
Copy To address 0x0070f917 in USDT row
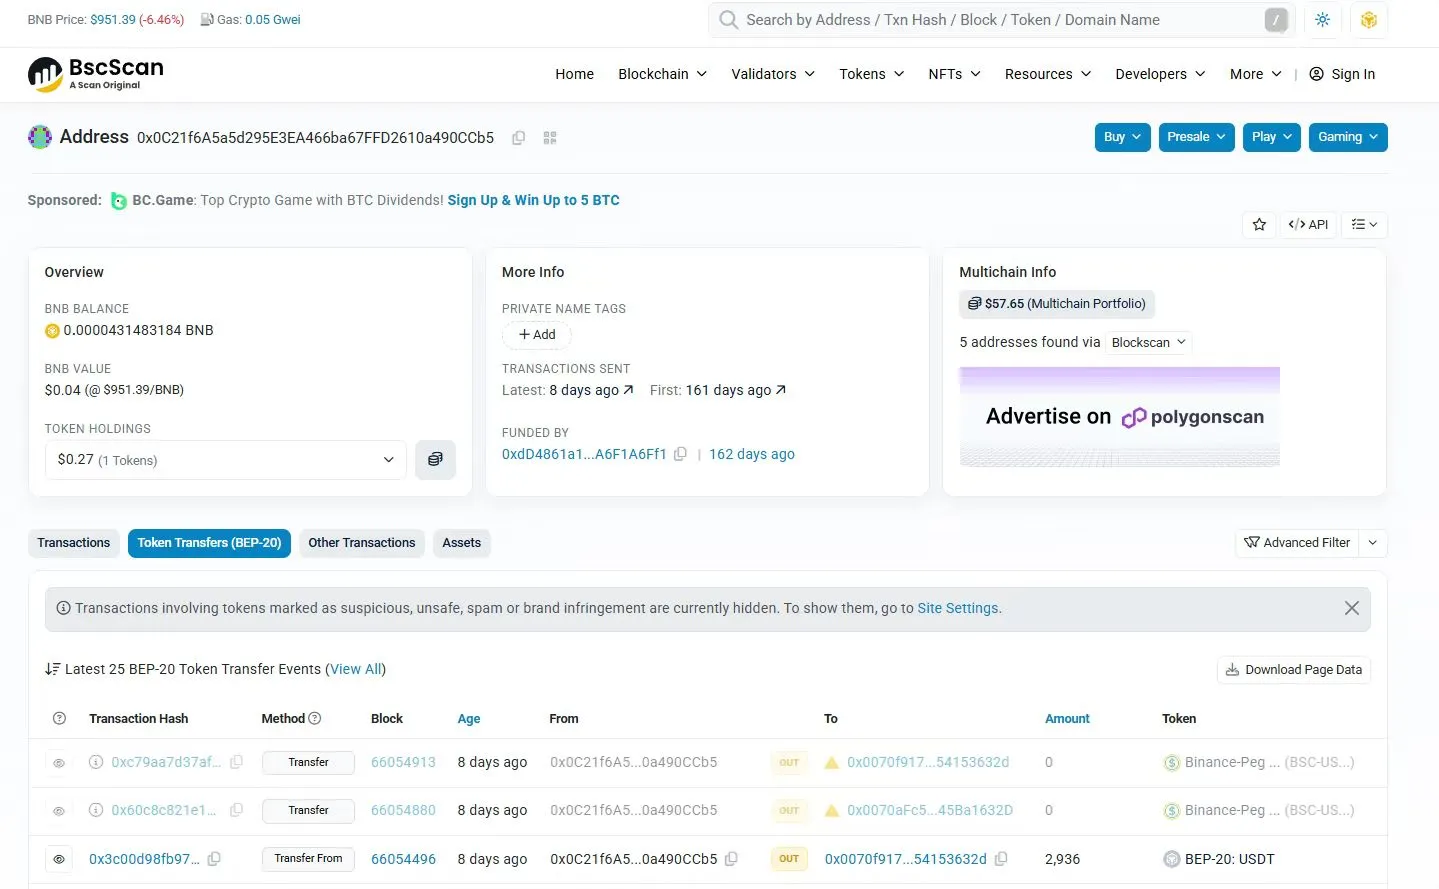pyautogui.click(x=1001, y=859)
